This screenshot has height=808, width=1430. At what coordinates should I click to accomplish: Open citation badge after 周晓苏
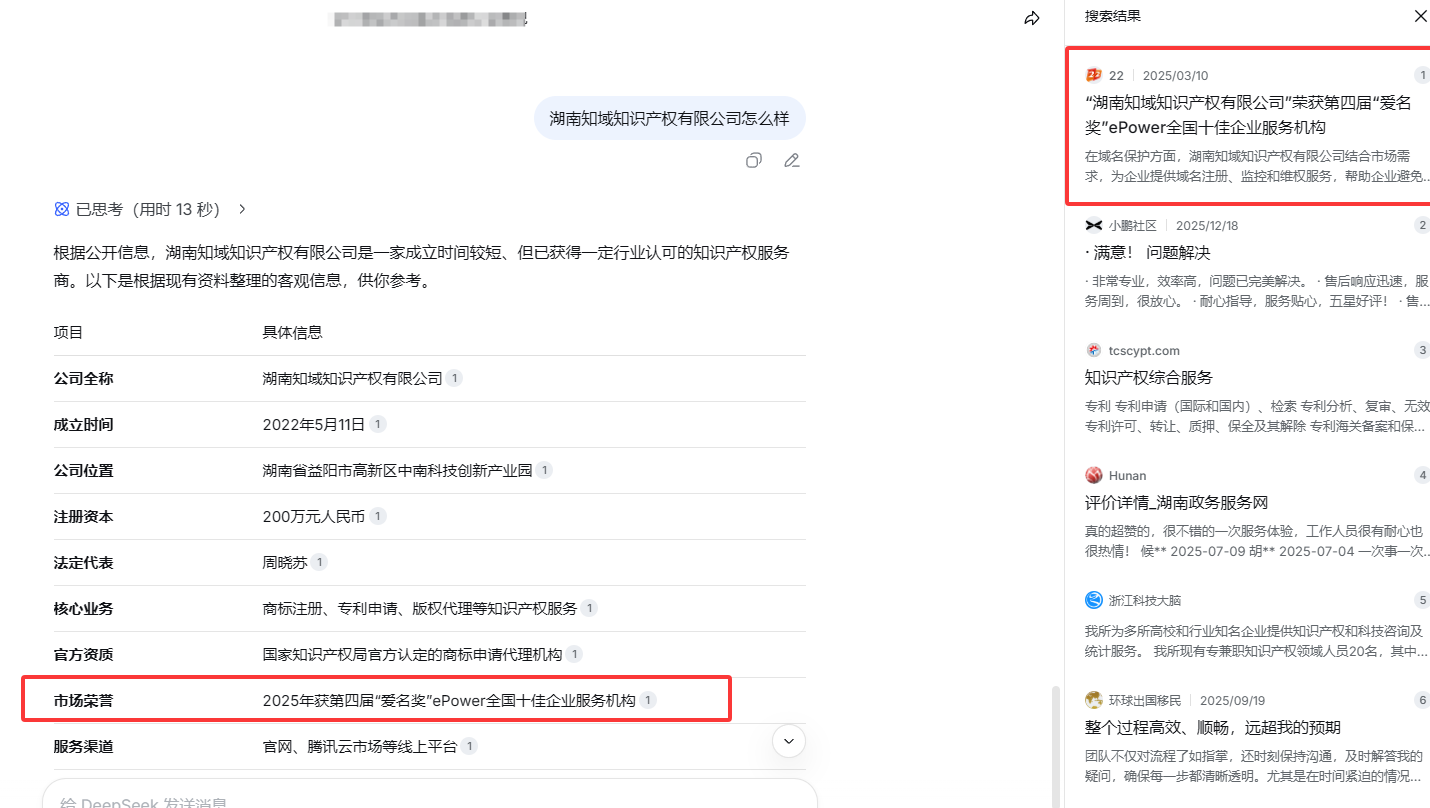coord(320,562)
